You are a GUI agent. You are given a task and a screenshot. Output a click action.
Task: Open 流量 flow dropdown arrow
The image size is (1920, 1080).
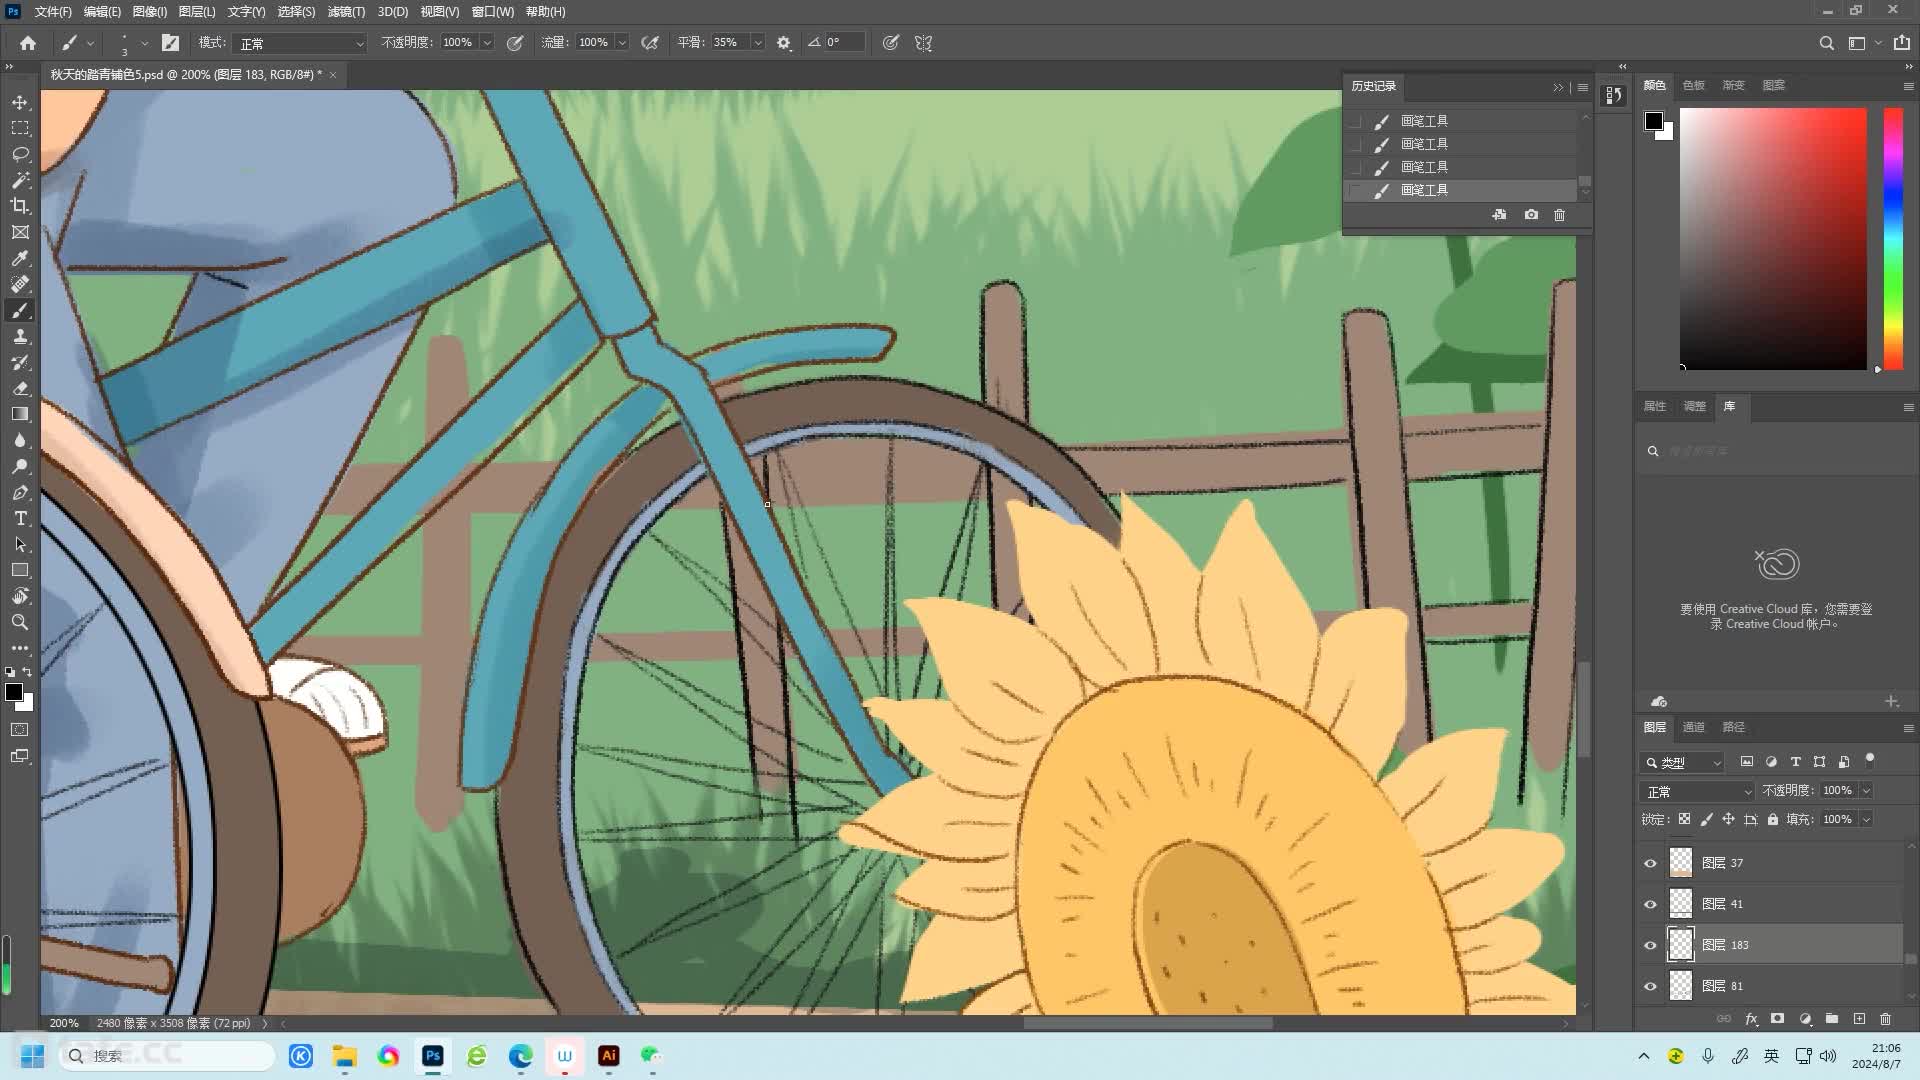click(x=622, y=43)
